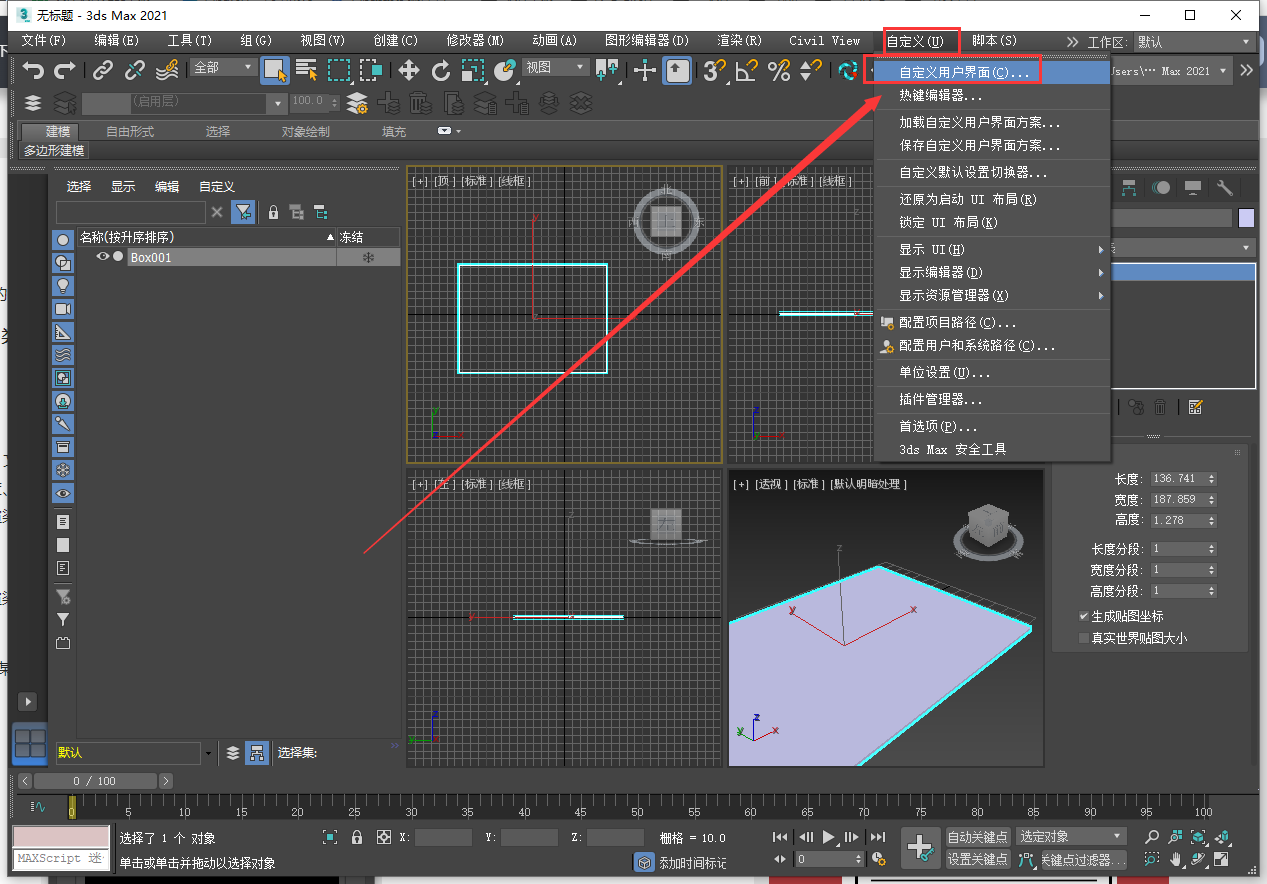Click the Scene Explorer search field

coord(130,212)
